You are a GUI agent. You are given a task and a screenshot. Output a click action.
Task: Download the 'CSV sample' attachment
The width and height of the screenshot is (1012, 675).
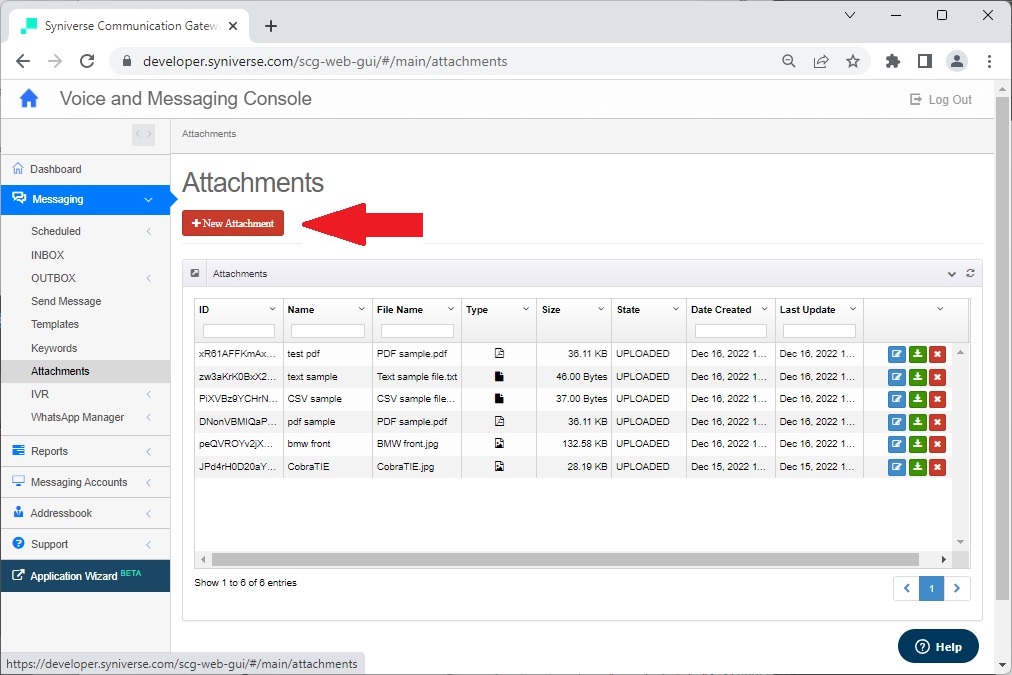point(917,399)
